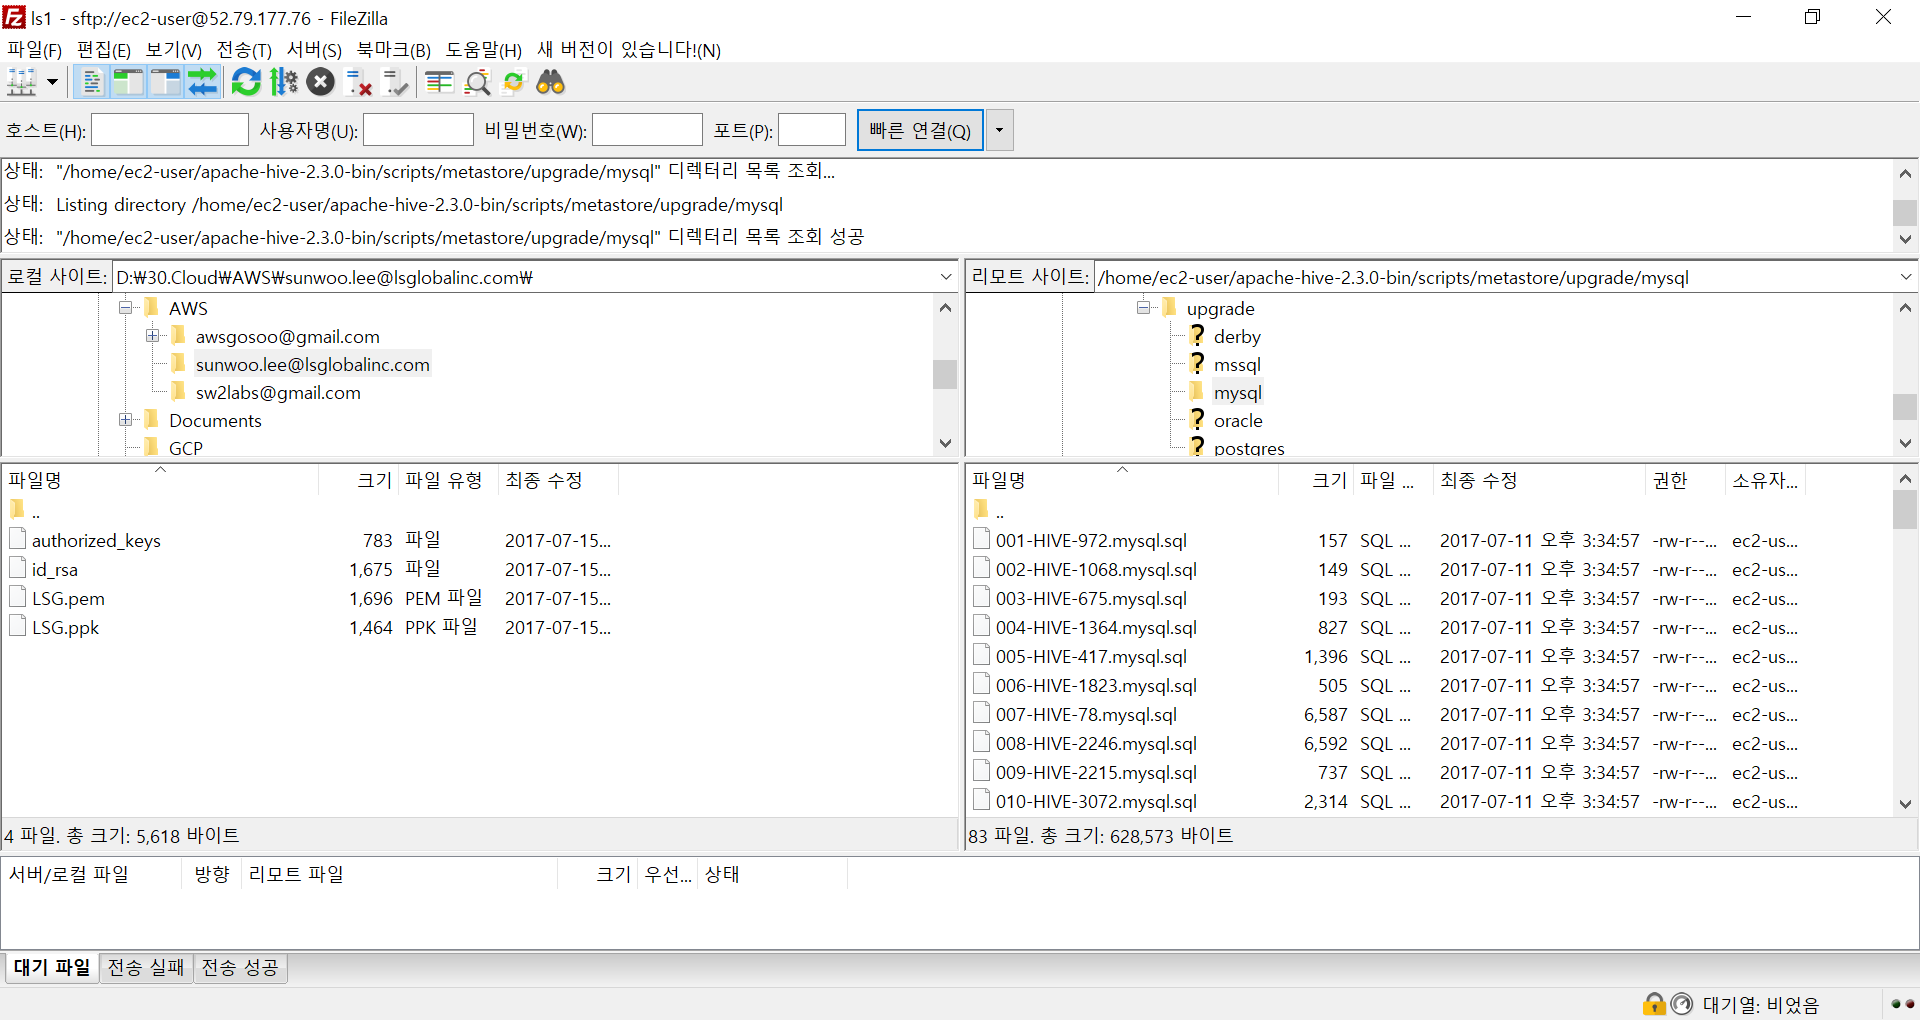
Task: Focus the 비밀번호 password field
Action: pos(647,130)
